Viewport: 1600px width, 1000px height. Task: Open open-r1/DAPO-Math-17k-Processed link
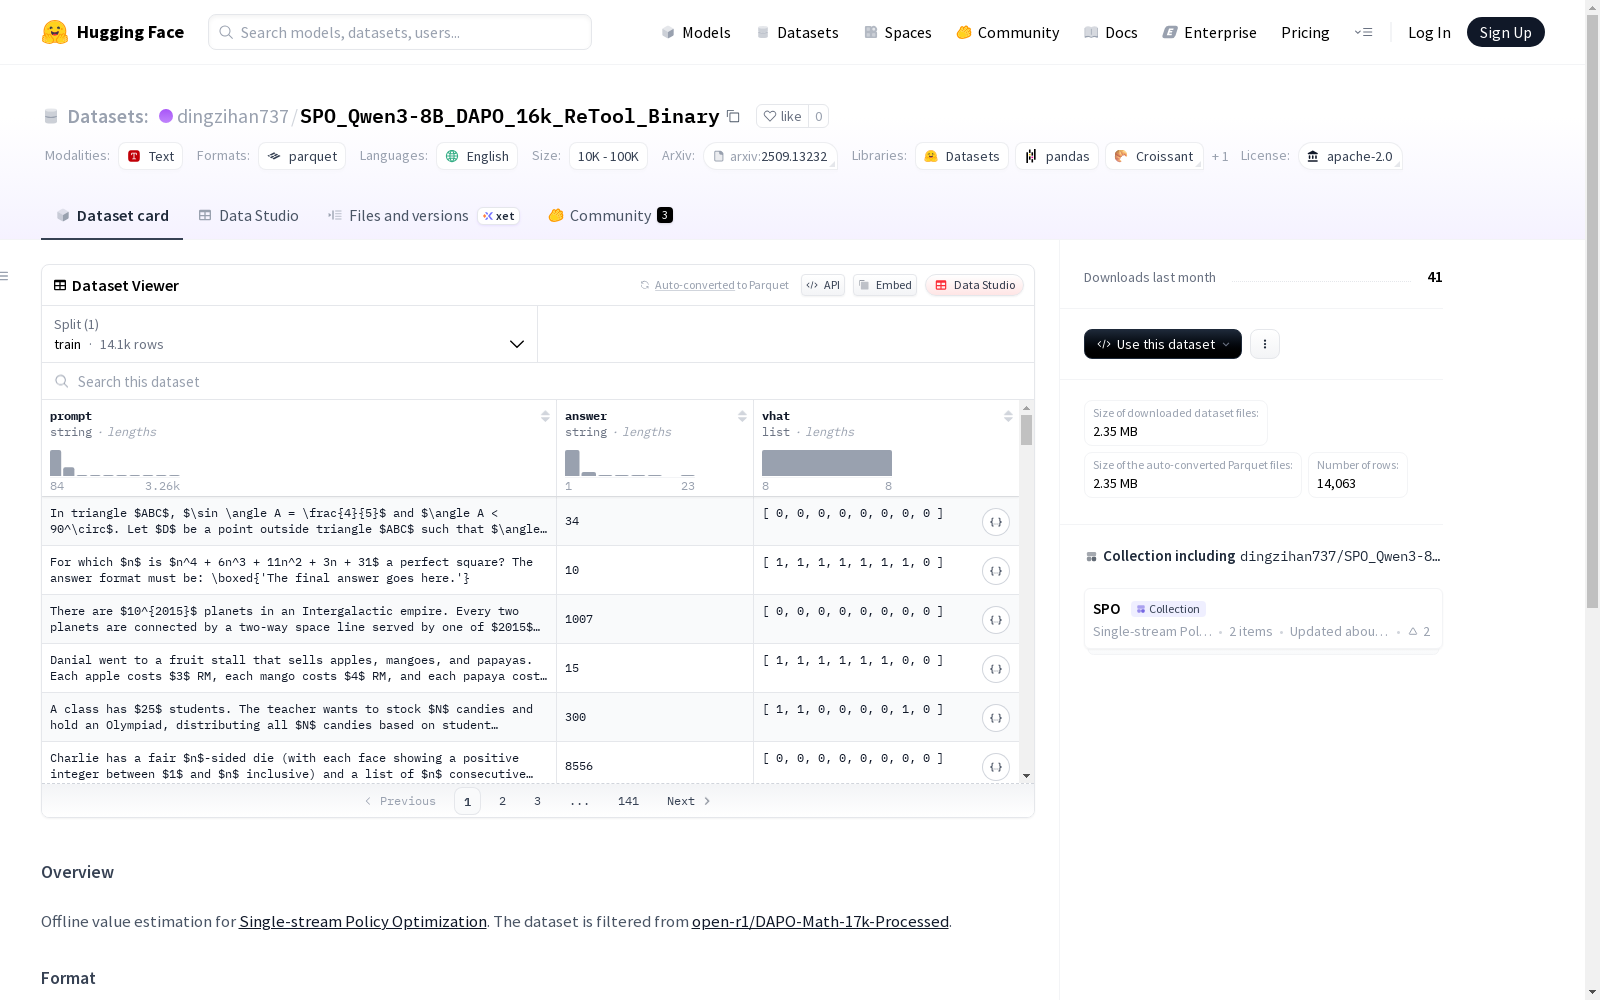tap(820, 921)
